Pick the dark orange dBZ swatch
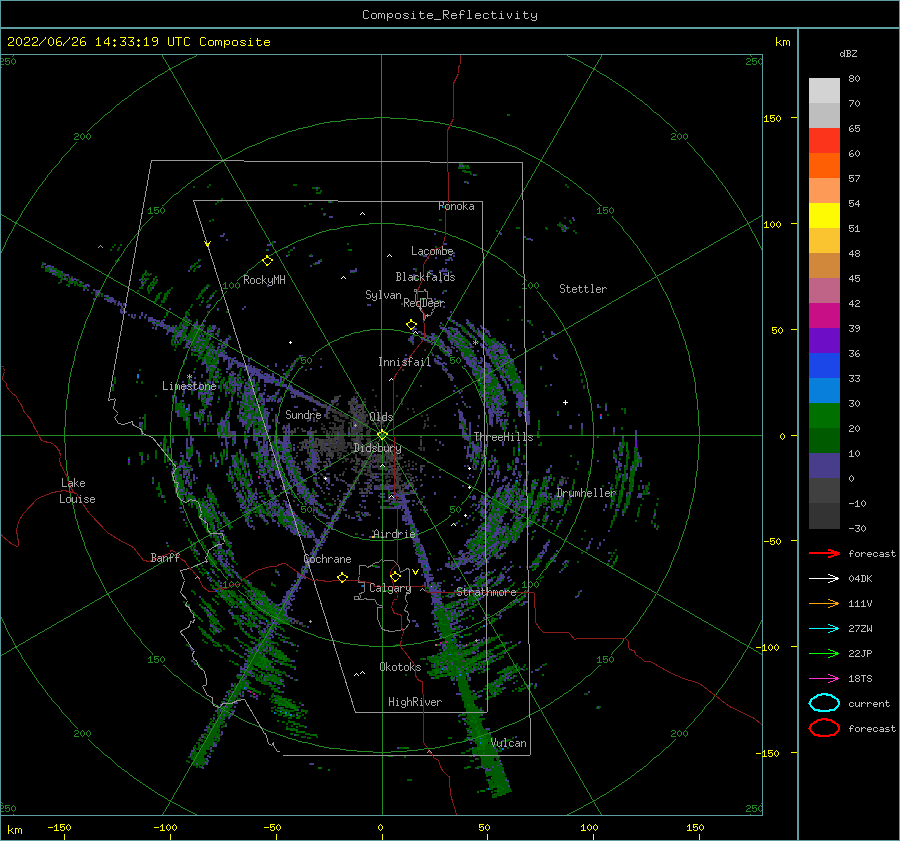This screenshot has width=900, height=841. (x=824, y=166)
